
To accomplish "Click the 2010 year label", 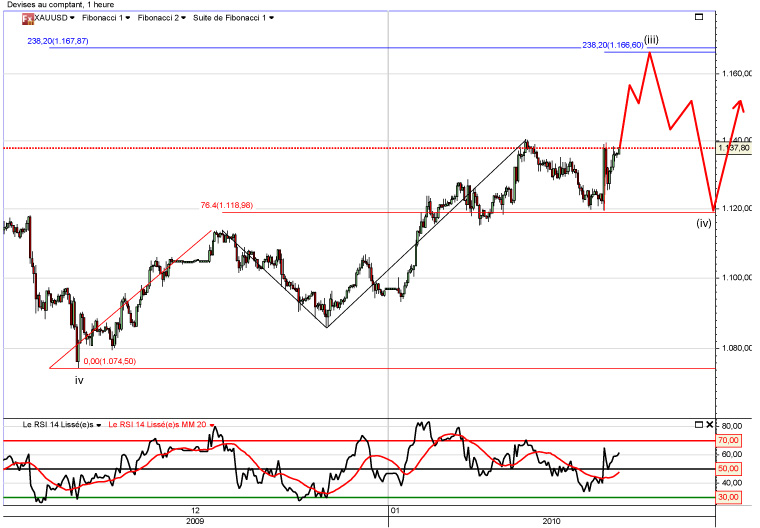I will [x=552, y=521].
